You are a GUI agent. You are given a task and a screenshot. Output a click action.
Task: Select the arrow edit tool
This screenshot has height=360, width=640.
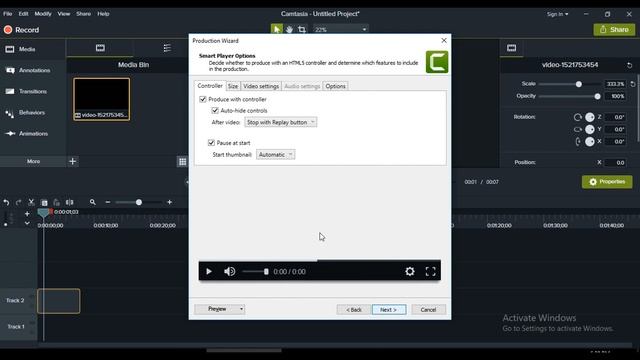click(277, 29)
